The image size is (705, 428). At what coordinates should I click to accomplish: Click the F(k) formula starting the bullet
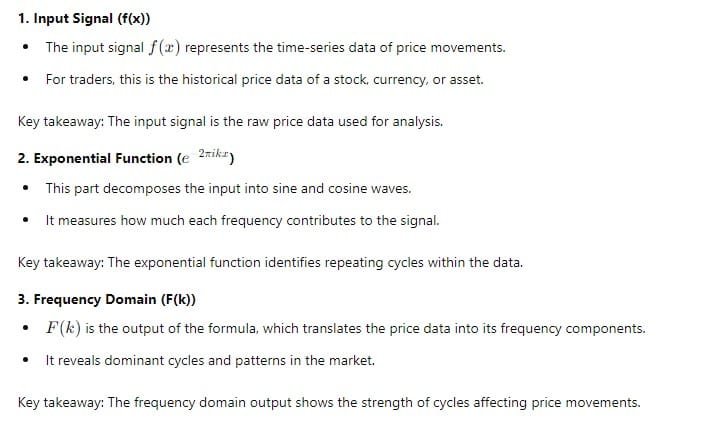[x=62, y=329]
